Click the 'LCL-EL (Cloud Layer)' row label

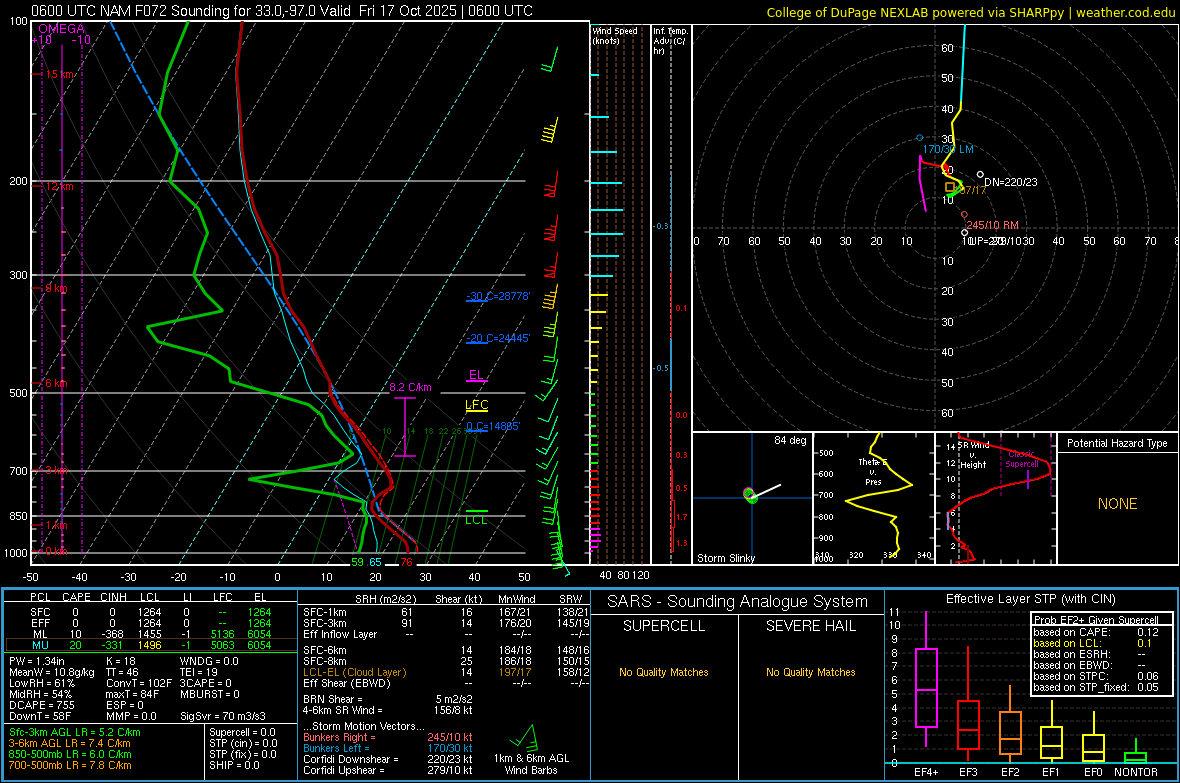[x=354, y=672]
